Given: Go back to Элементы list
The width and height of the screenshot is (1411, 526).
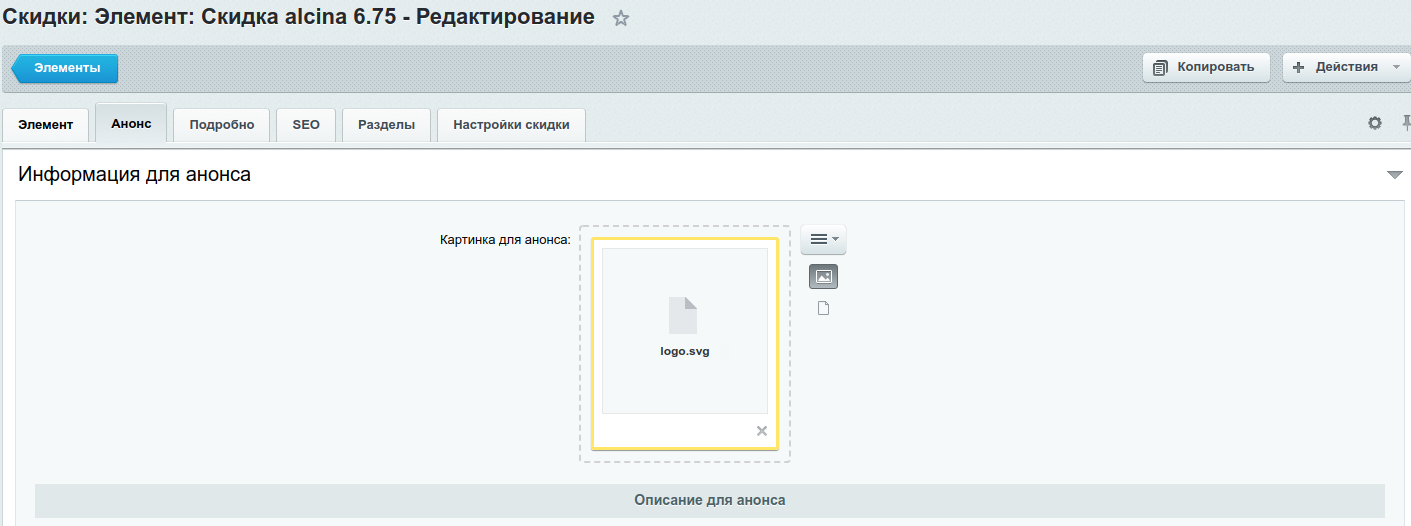Looking at the screenshot, I should 66,68.
